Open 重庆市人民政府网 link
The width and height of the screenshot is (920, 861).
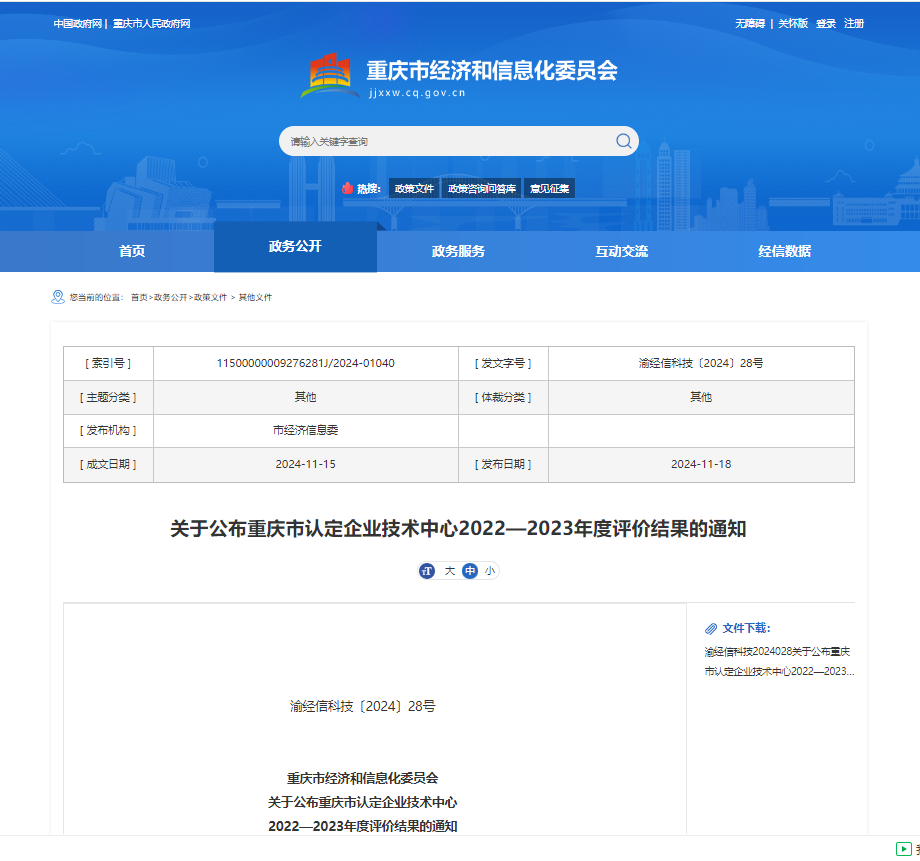(151, 23)
